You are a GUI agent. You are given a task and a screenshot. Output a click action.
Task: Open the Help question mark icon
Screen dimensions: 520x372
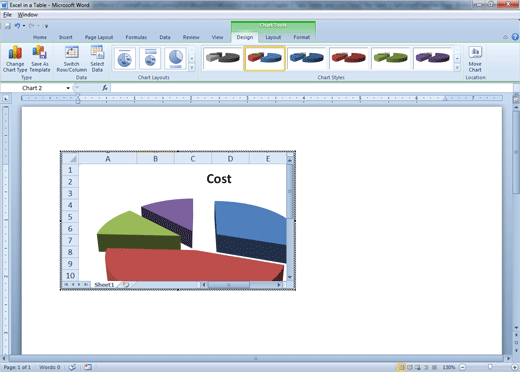coord(515,37)
